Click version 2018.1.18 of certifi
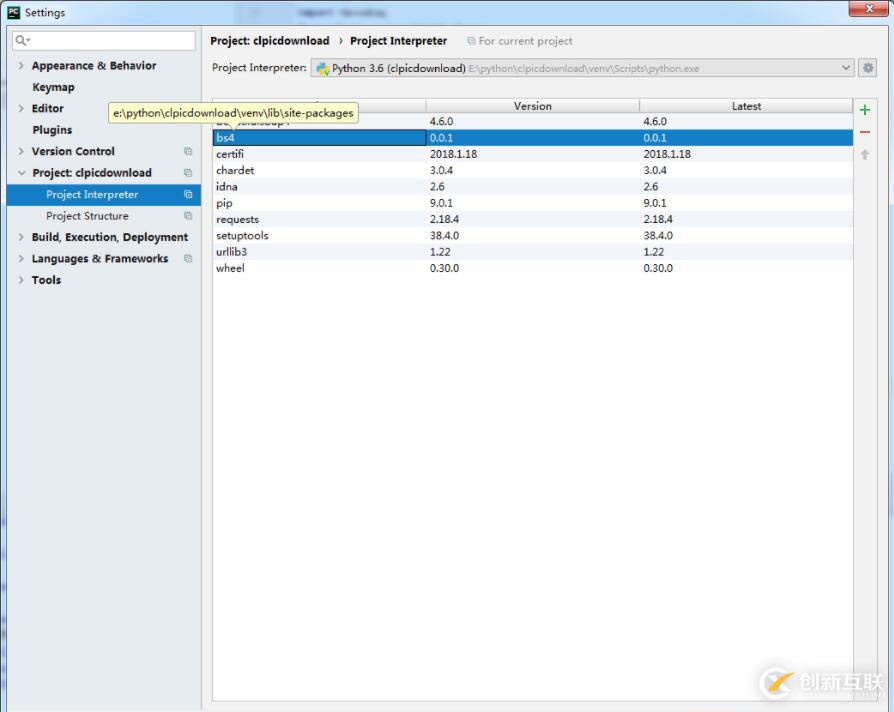The height and width of the screenshot is (712, 894). point(453,154)
